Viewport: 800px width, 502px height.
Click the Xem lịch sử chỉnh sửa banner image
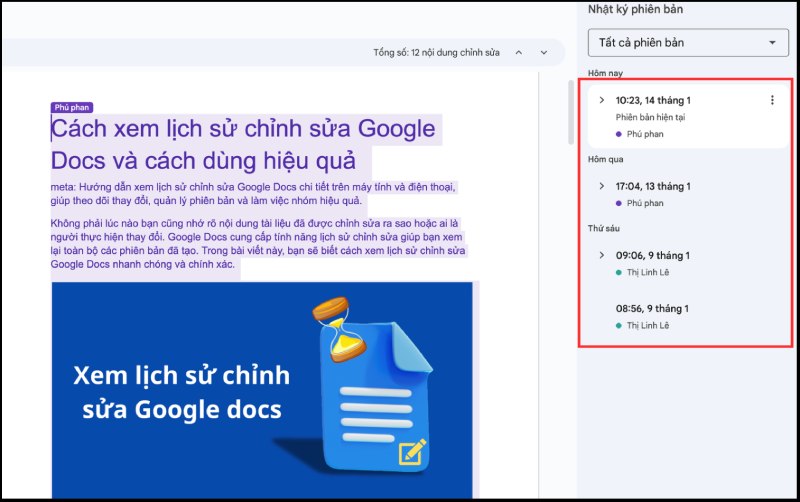tap(262, 390)
